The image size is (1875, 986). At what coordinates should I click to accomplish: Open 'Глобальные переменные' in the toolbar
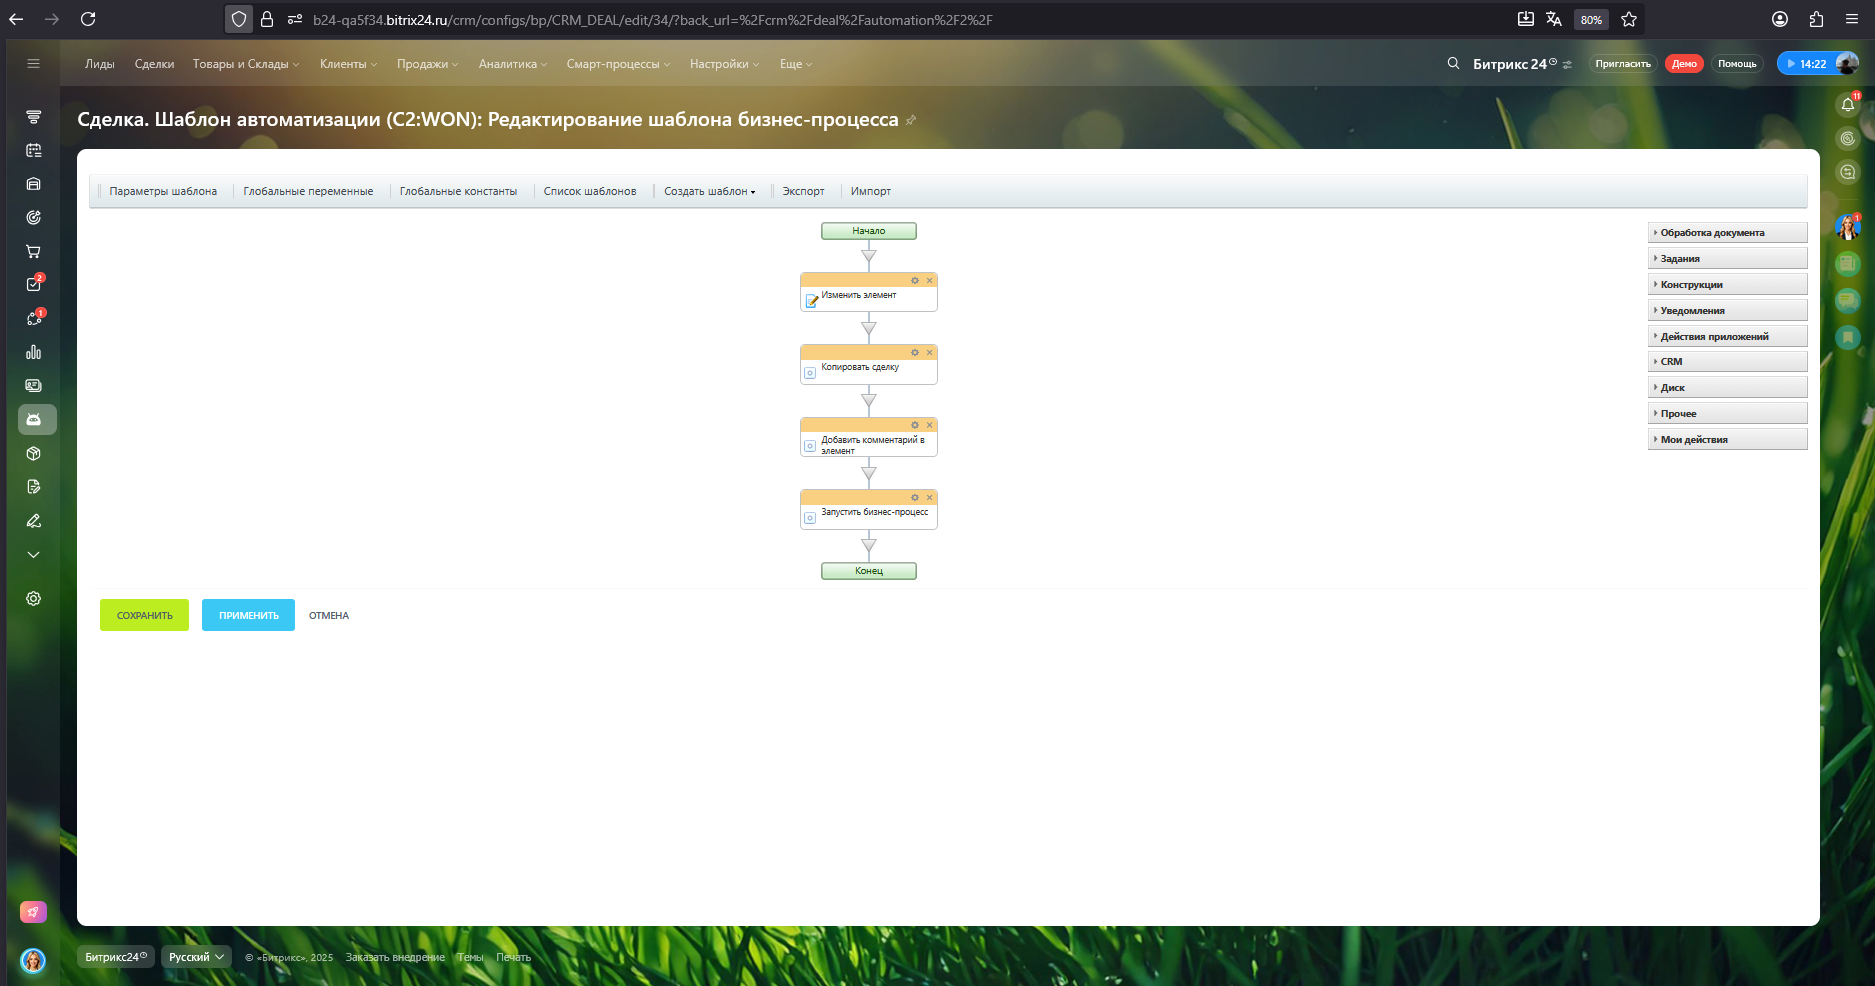coord(308,191)
